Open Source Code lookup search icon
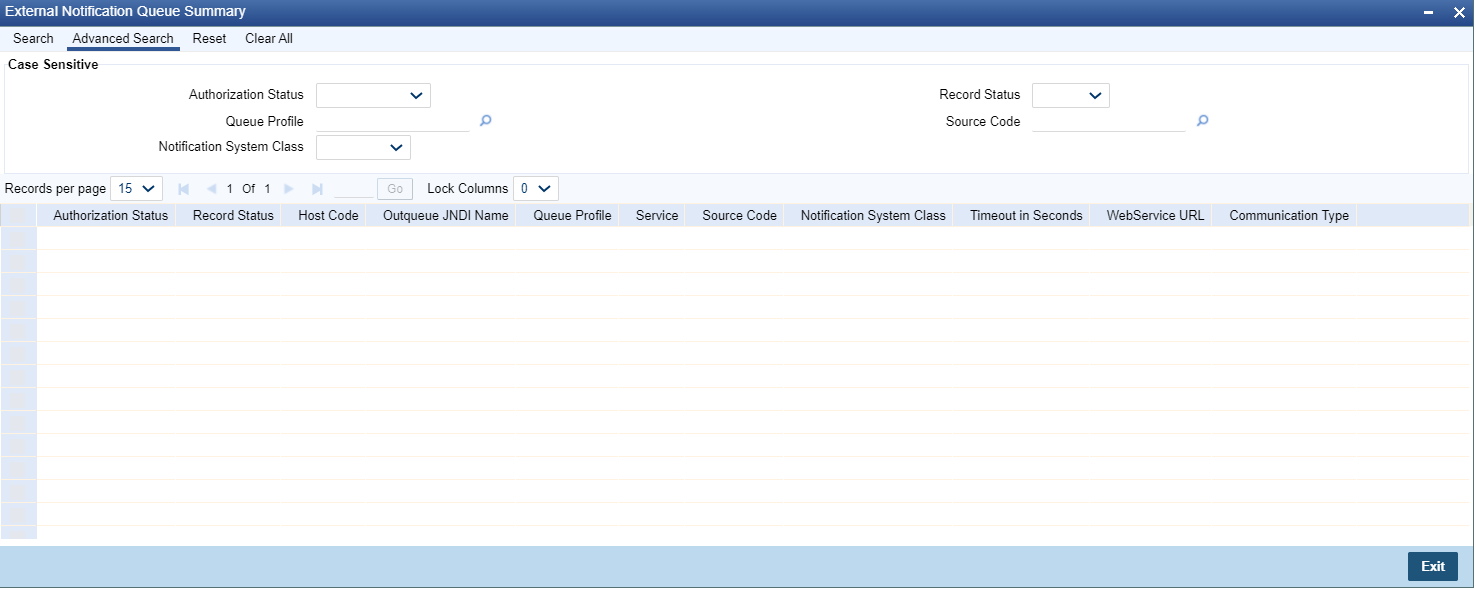1476x590 pixels. pyautogui.click(x=1202, y=121)
